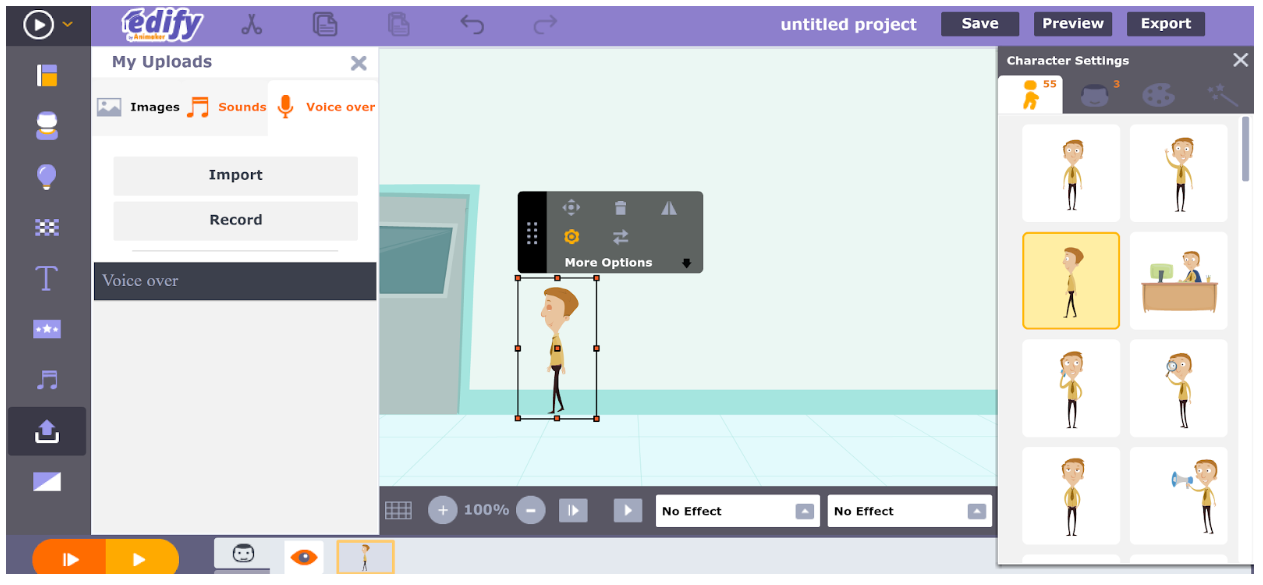The width and height of the screenshot is (1263, 585).
Task: Open the transitions sidebar icon
Action: point(47,482)
